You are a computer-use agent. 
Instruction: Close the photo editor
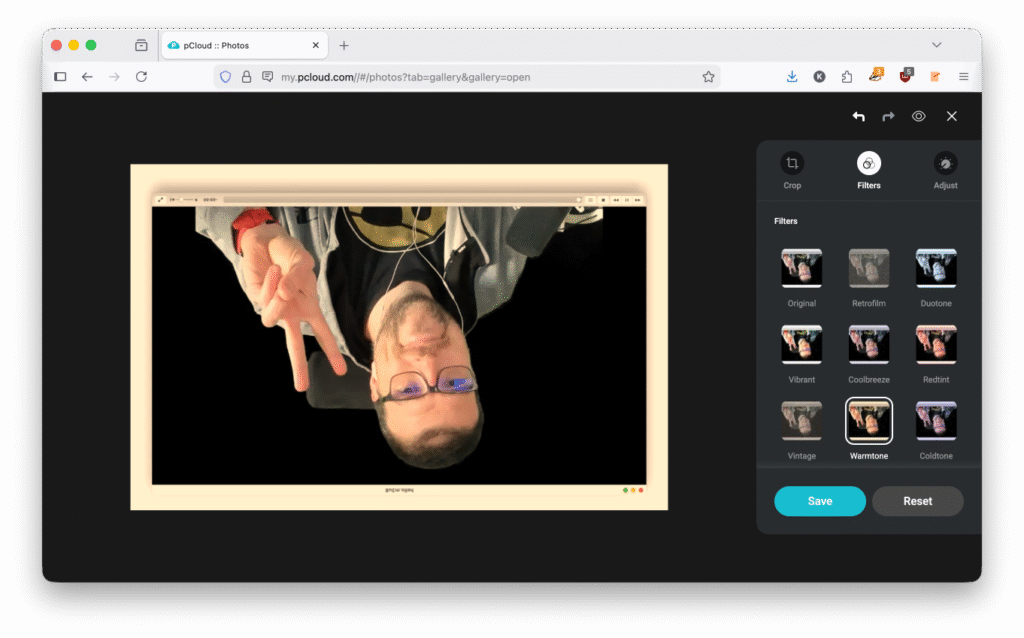tap(951, 116)
